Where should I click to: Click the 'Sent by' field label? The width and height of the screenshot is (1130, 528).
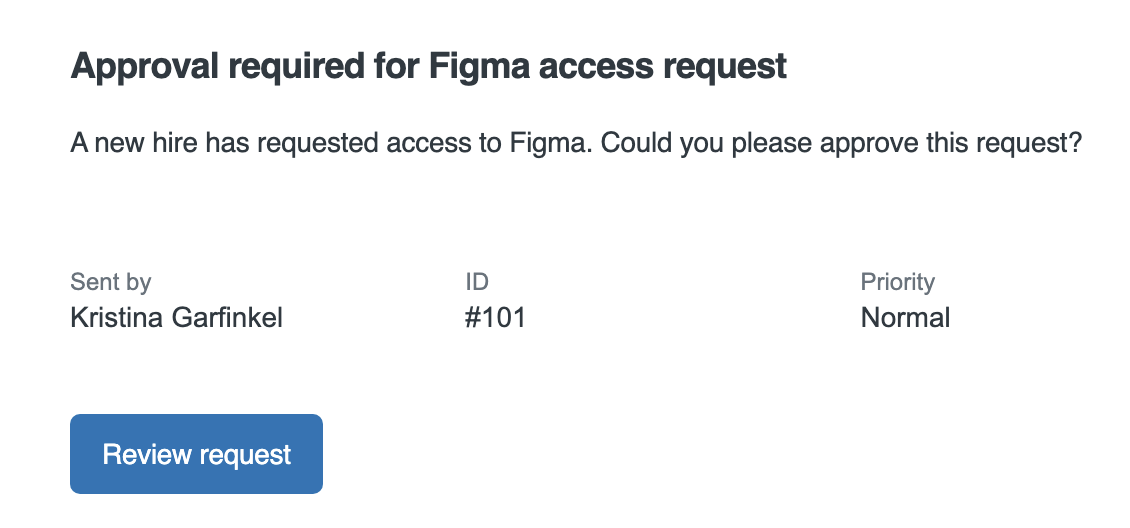tap(110, 282)
